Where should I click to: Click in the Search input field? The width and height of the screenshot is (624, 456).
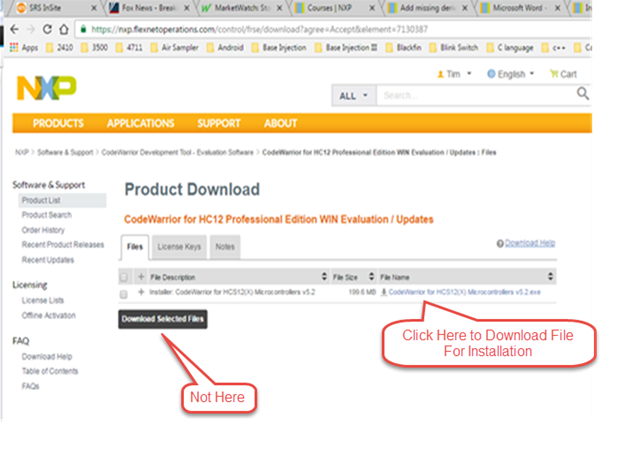tap(476, 95)
